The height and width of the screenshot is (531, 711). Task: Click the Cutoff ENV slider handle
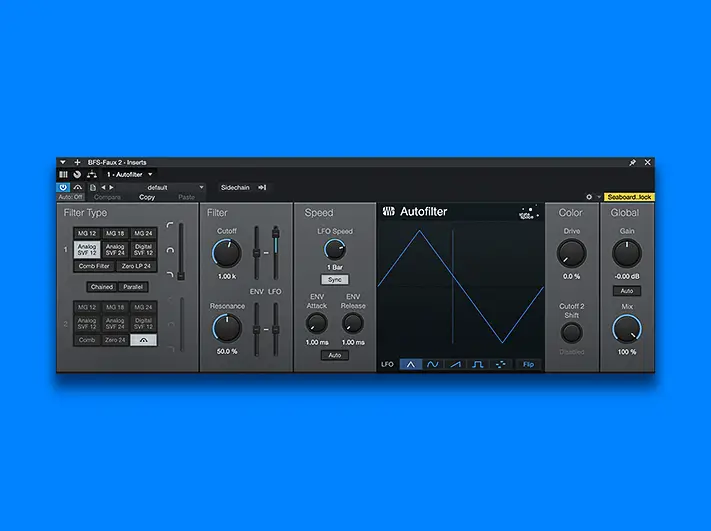tap(257, 253)
